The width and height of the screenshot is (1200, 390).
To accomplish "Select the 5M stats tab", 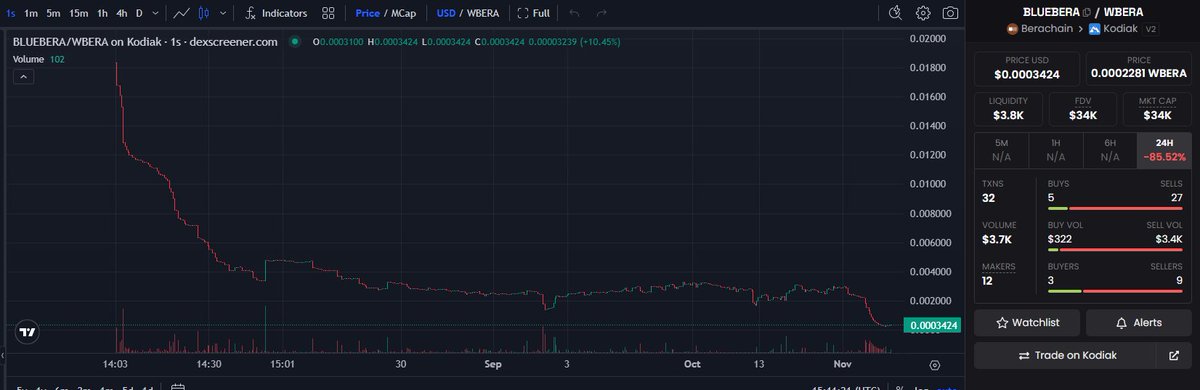I will tap(1002, 151).
